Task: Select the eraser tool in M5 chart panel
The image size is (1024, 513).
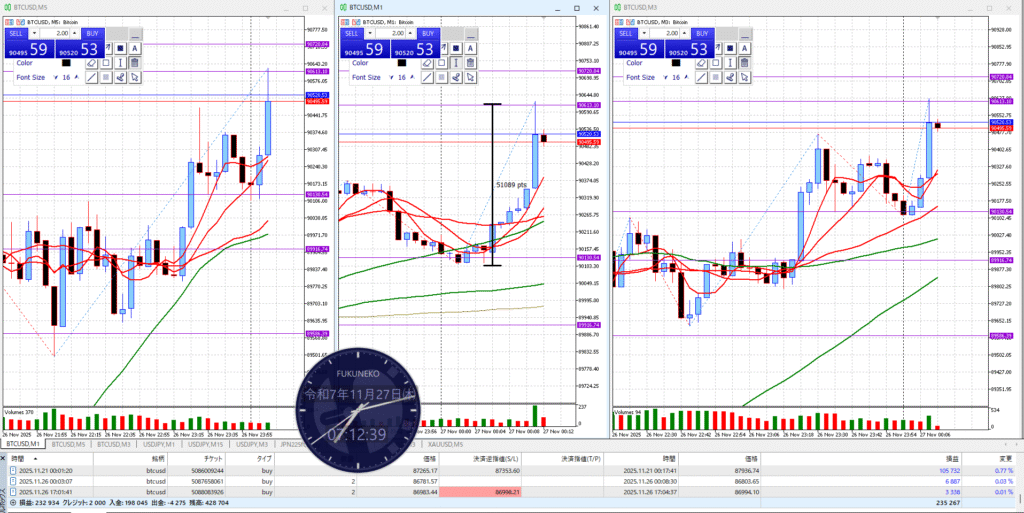Action: click(89, 62)
